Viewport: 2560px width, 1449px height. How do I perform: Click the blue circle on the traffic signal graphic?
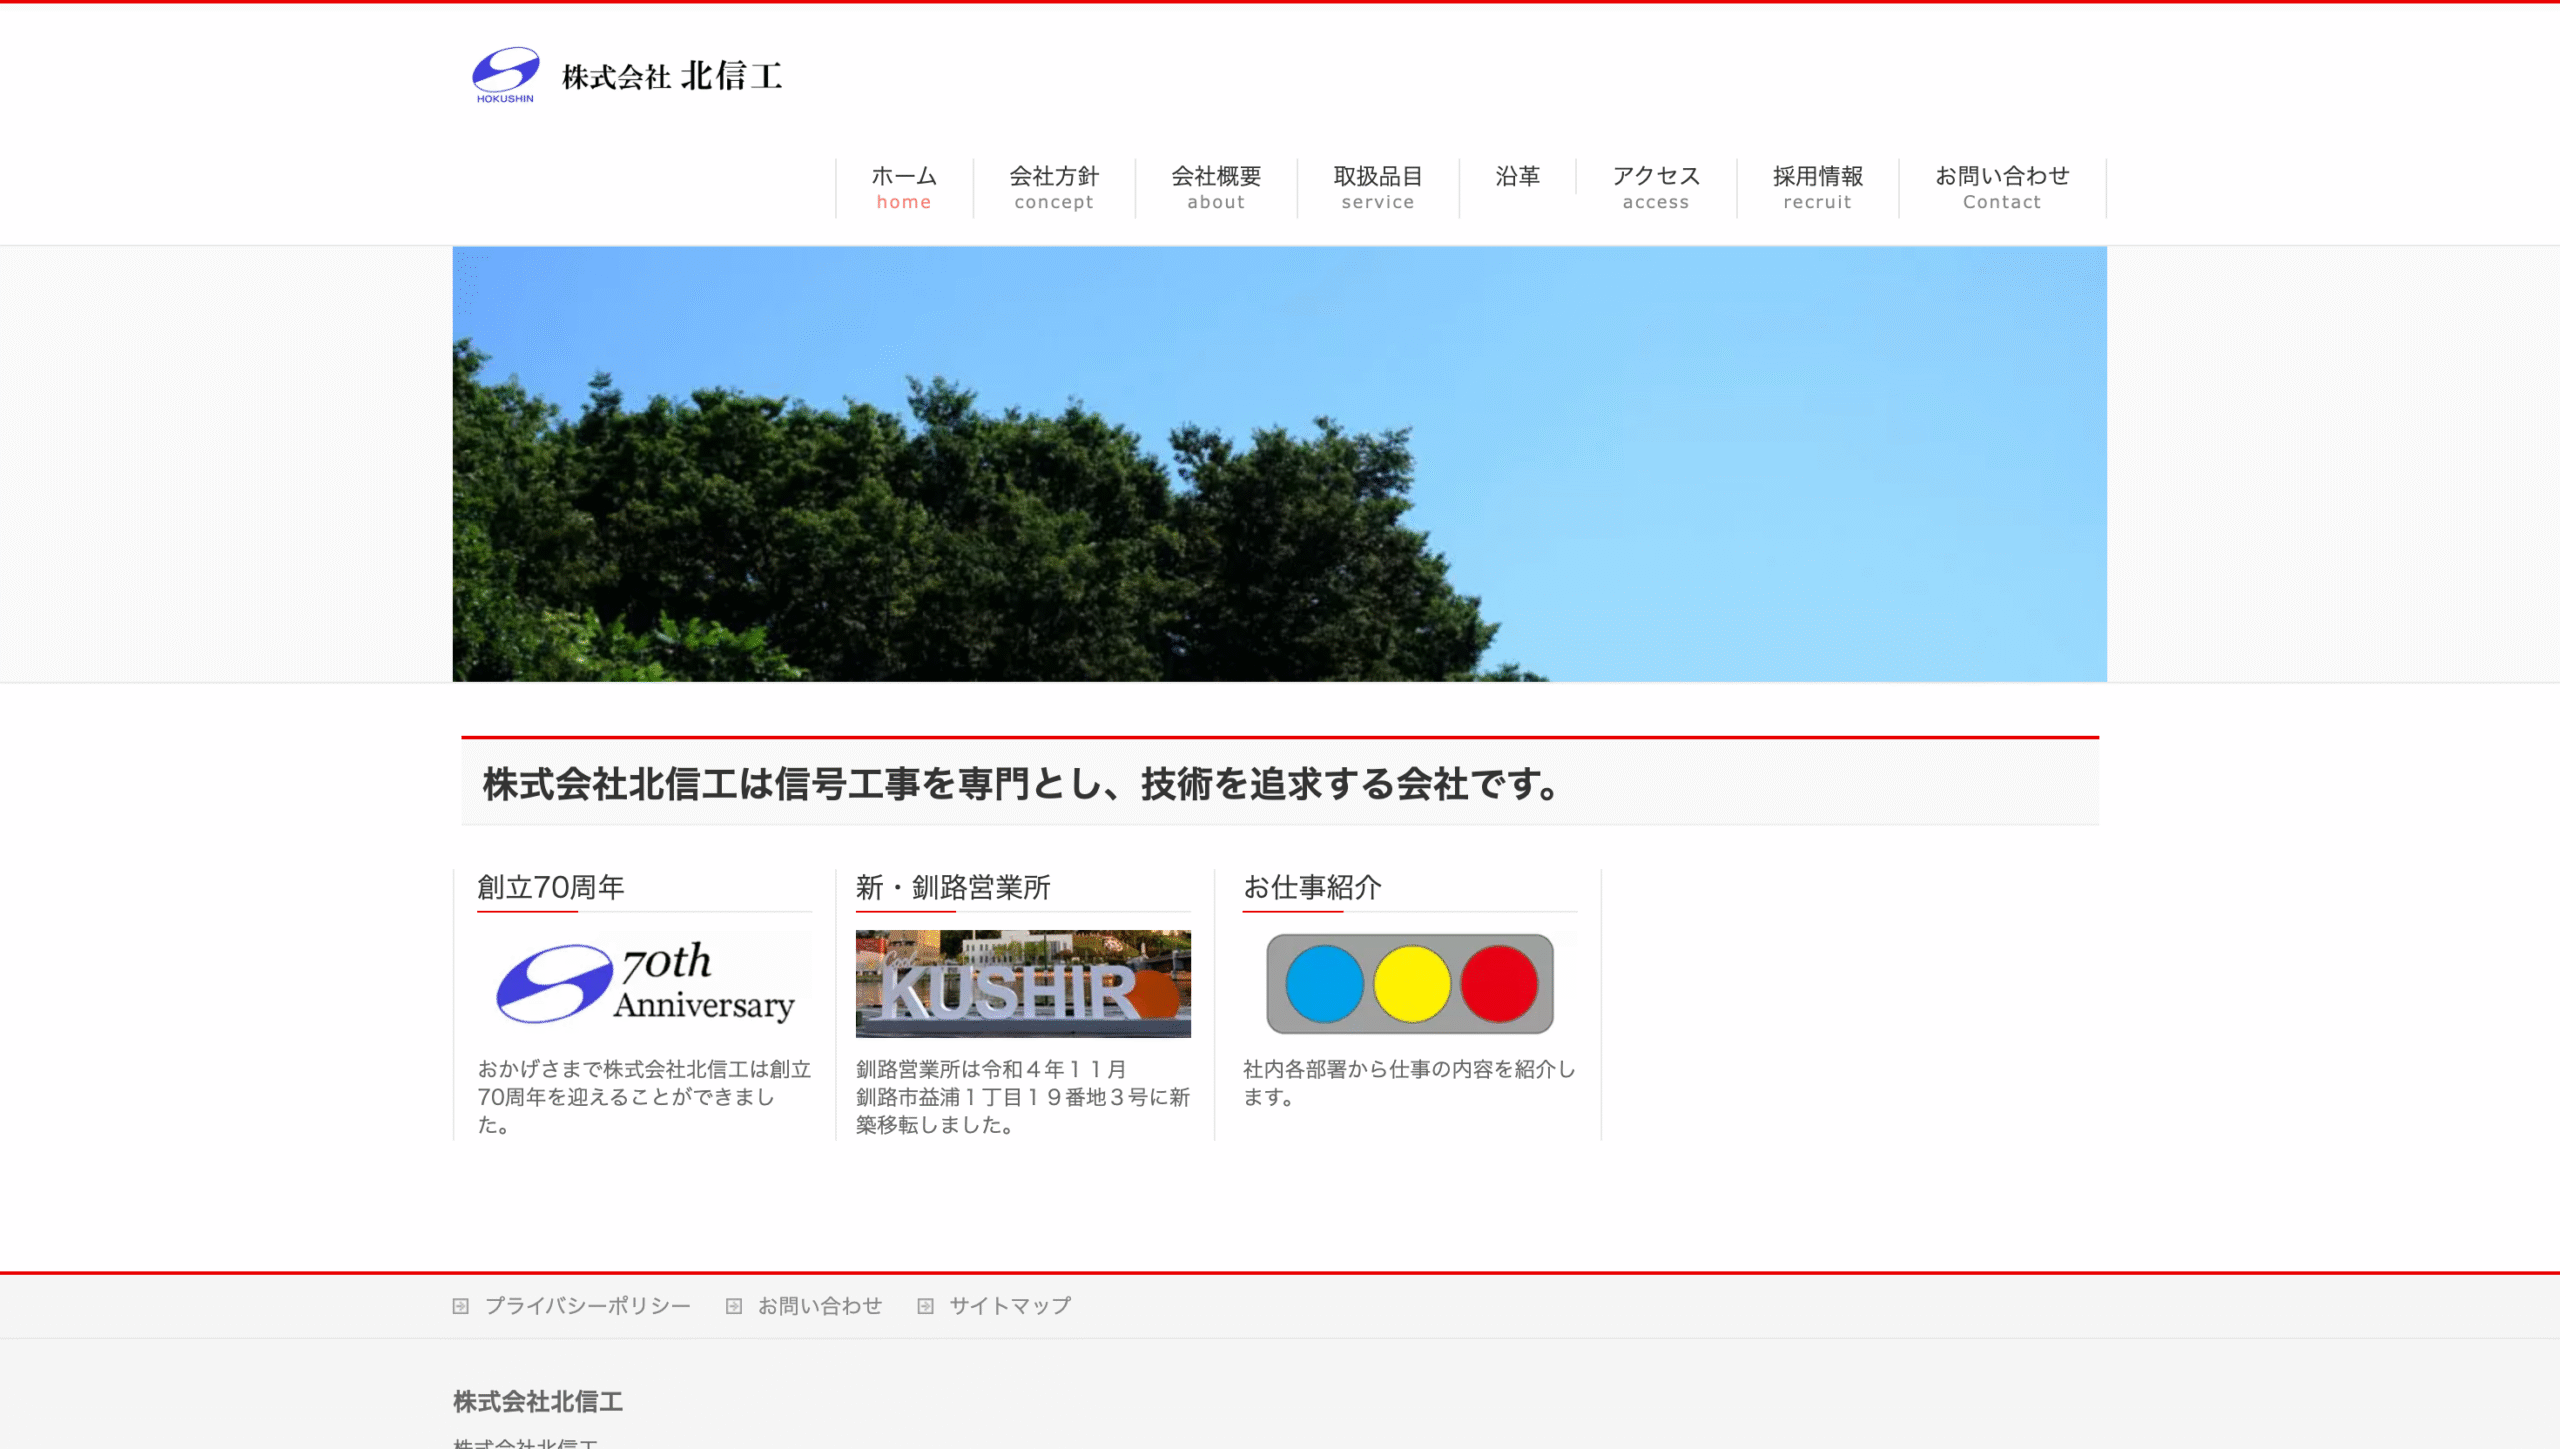(x=1327, y=985)
